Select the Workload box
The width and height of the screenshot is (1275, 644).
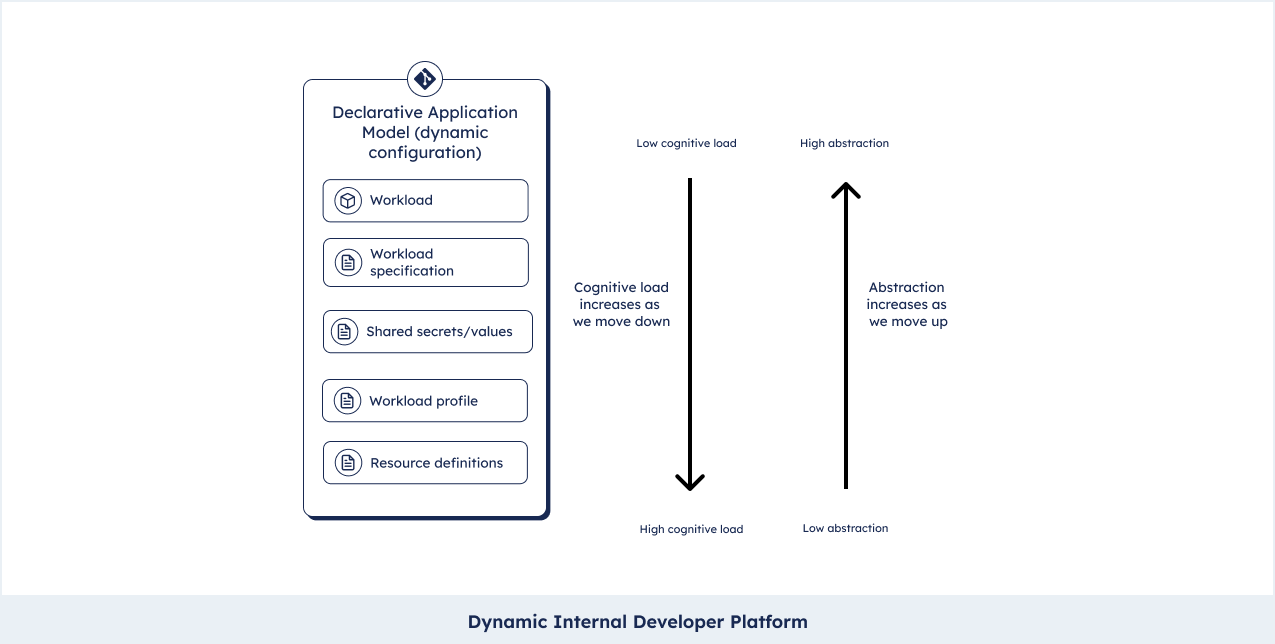425,201
